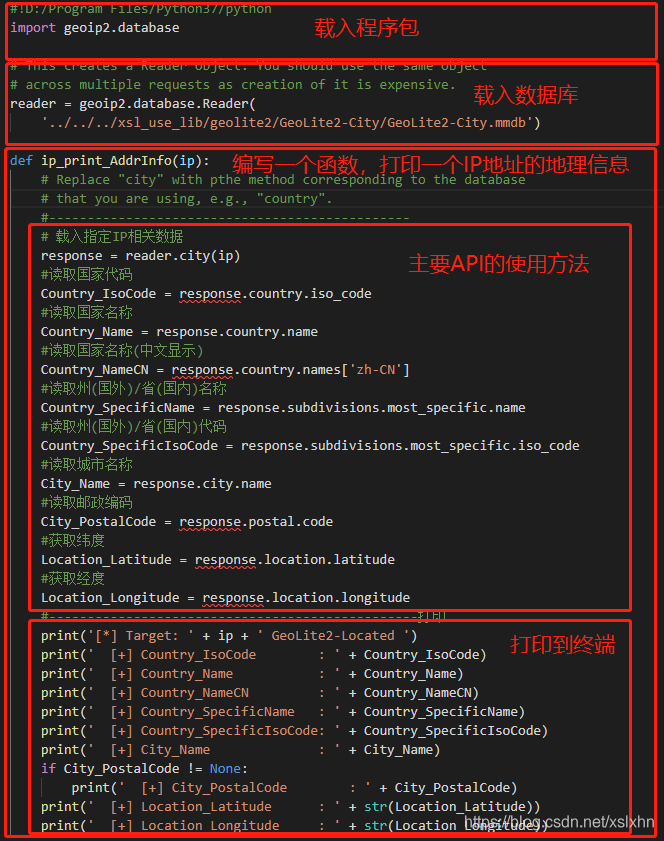Click the print statement outputting Country_SpecificName
The image size is (664, 841).
(283, 712)
